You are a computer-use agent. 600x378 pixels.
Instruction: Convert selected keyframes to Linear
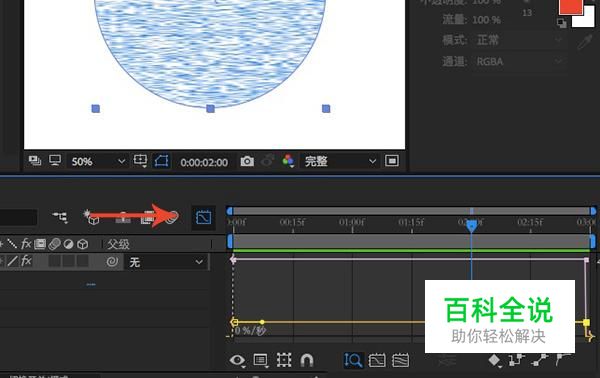click(x=540, y=360)
